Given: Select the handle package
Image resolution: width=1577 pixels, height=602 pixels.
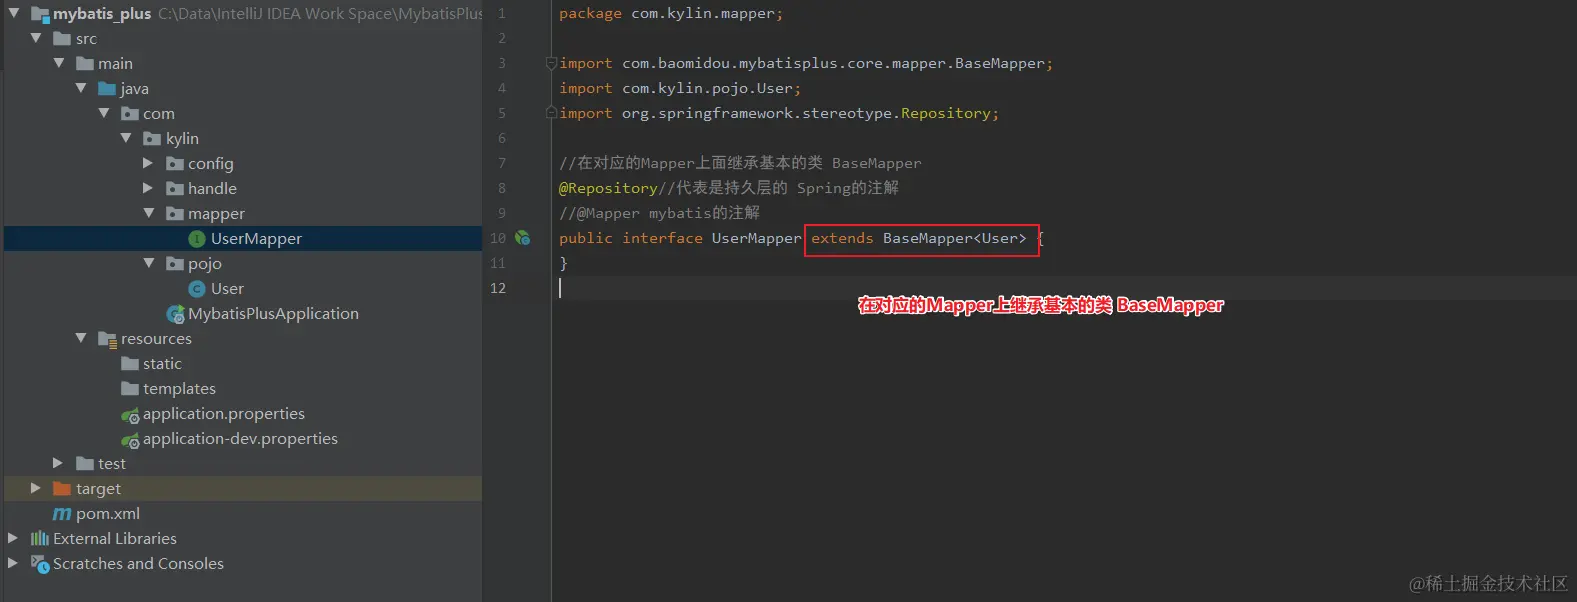Looking at the screenshot, I should (212, 188).
